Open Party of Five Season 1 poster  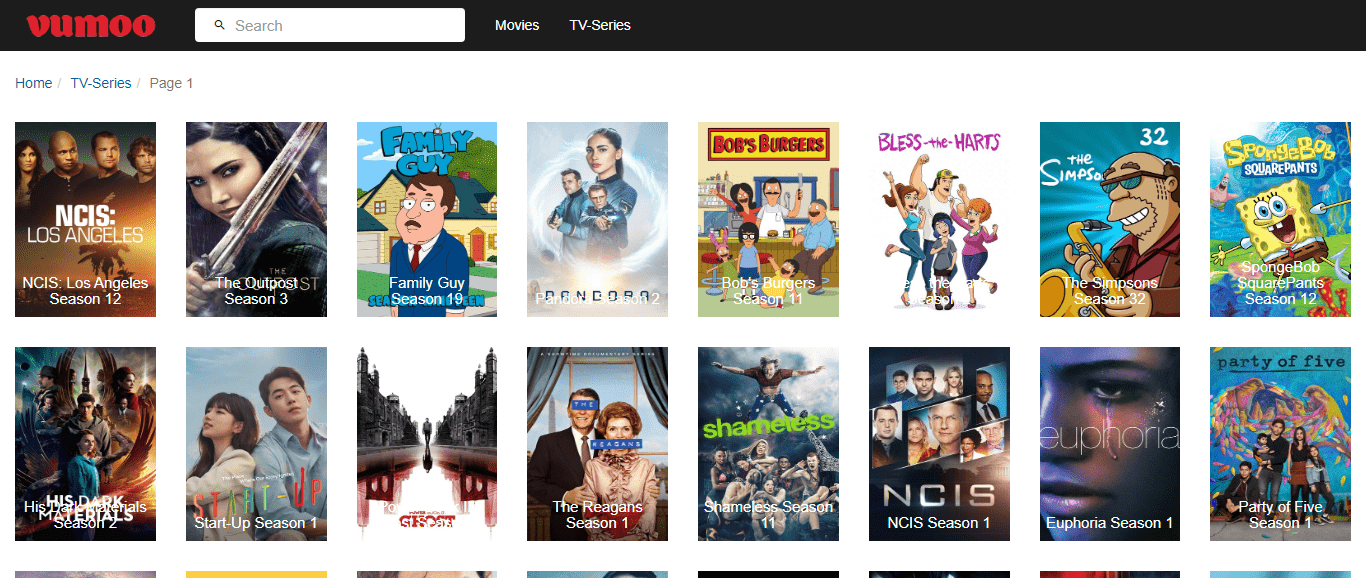coord(1280,444)
